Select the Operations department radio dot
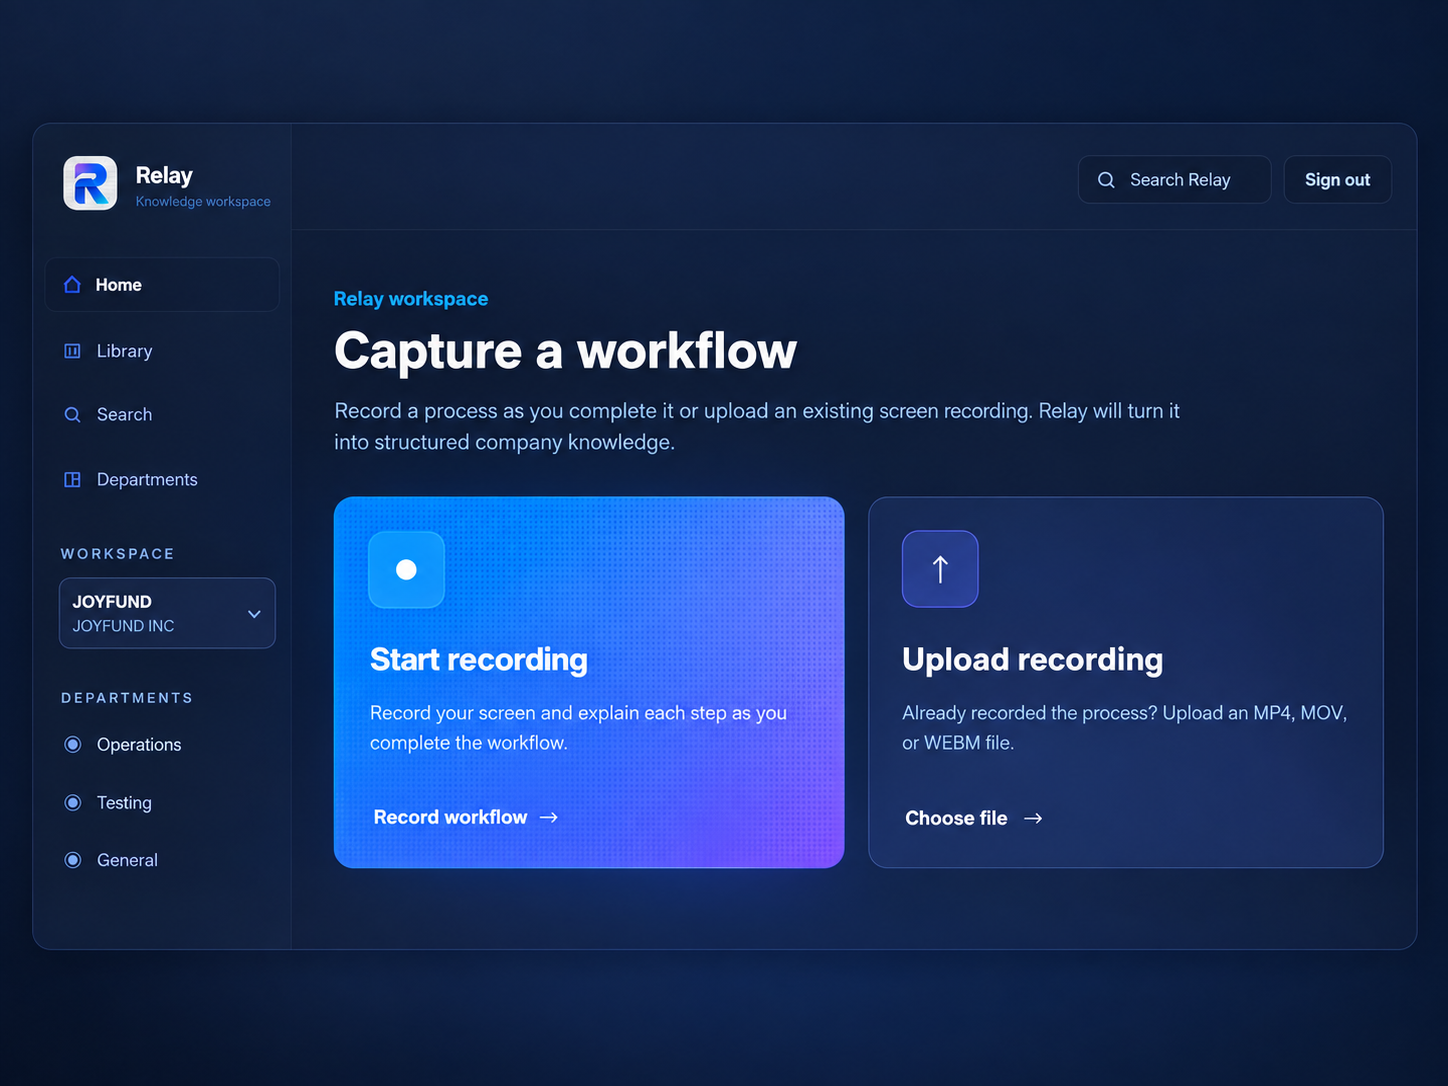This screenshot has height=1086, width=1448. point(73,744)
